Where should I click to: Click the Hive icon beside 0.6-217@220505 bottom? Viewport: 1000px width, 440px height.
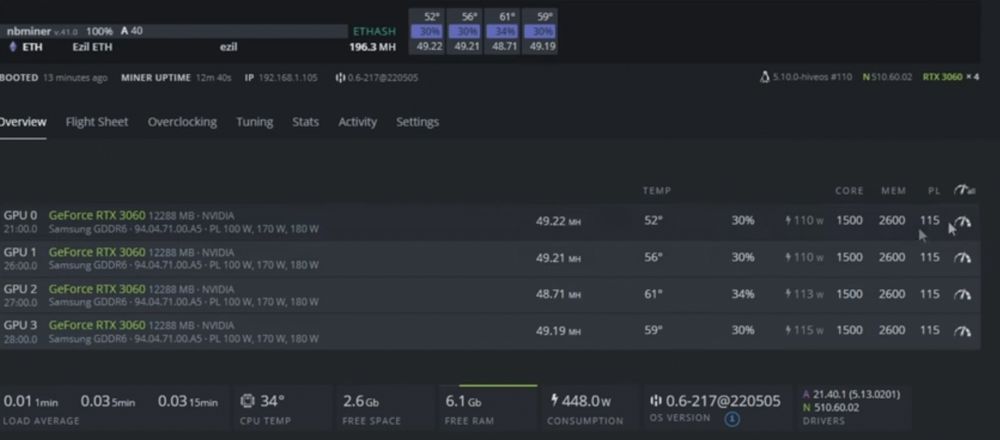coord(656,400)
